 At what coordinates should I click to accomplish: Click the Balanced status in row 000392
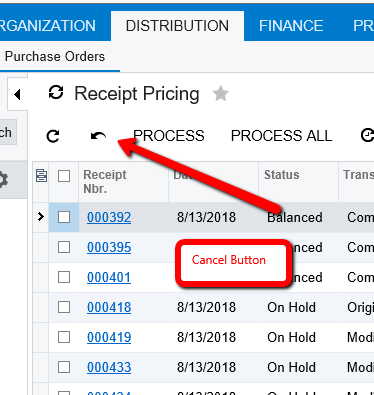point(295,217)
